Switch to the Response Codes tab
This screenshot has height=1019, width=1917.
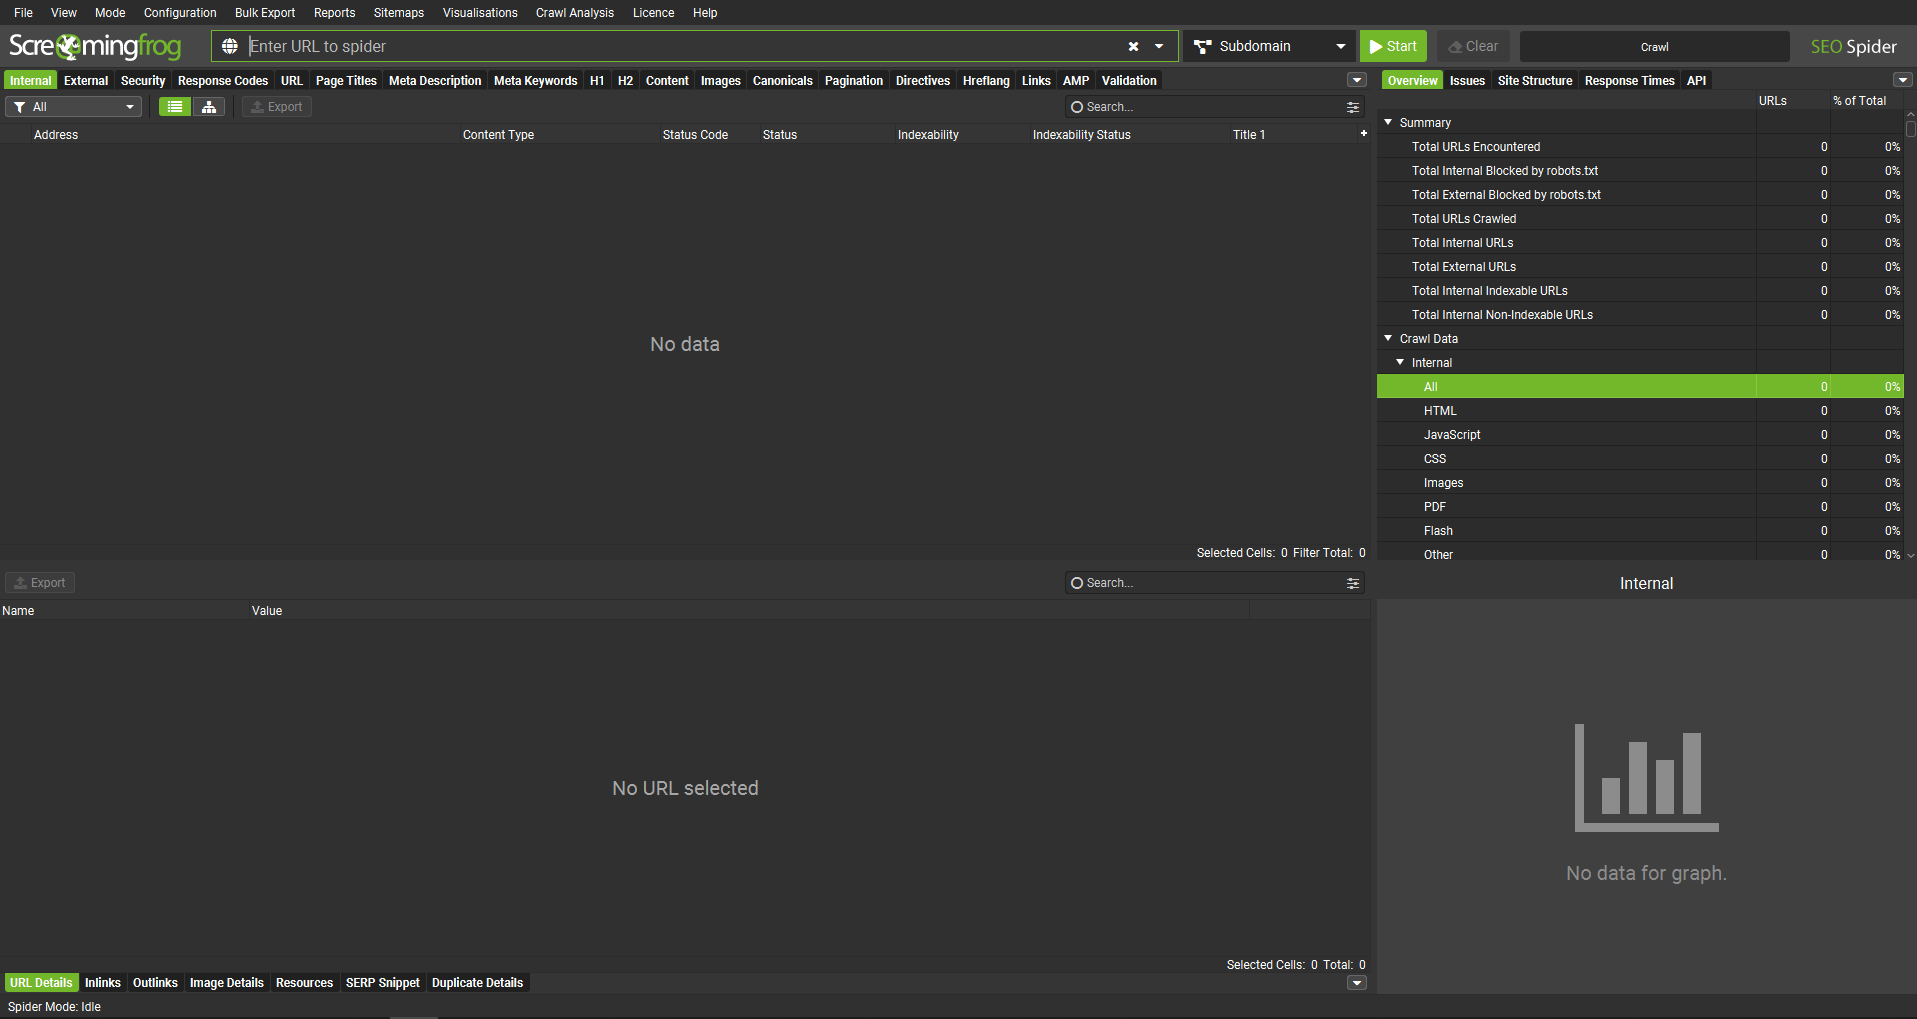222,81
